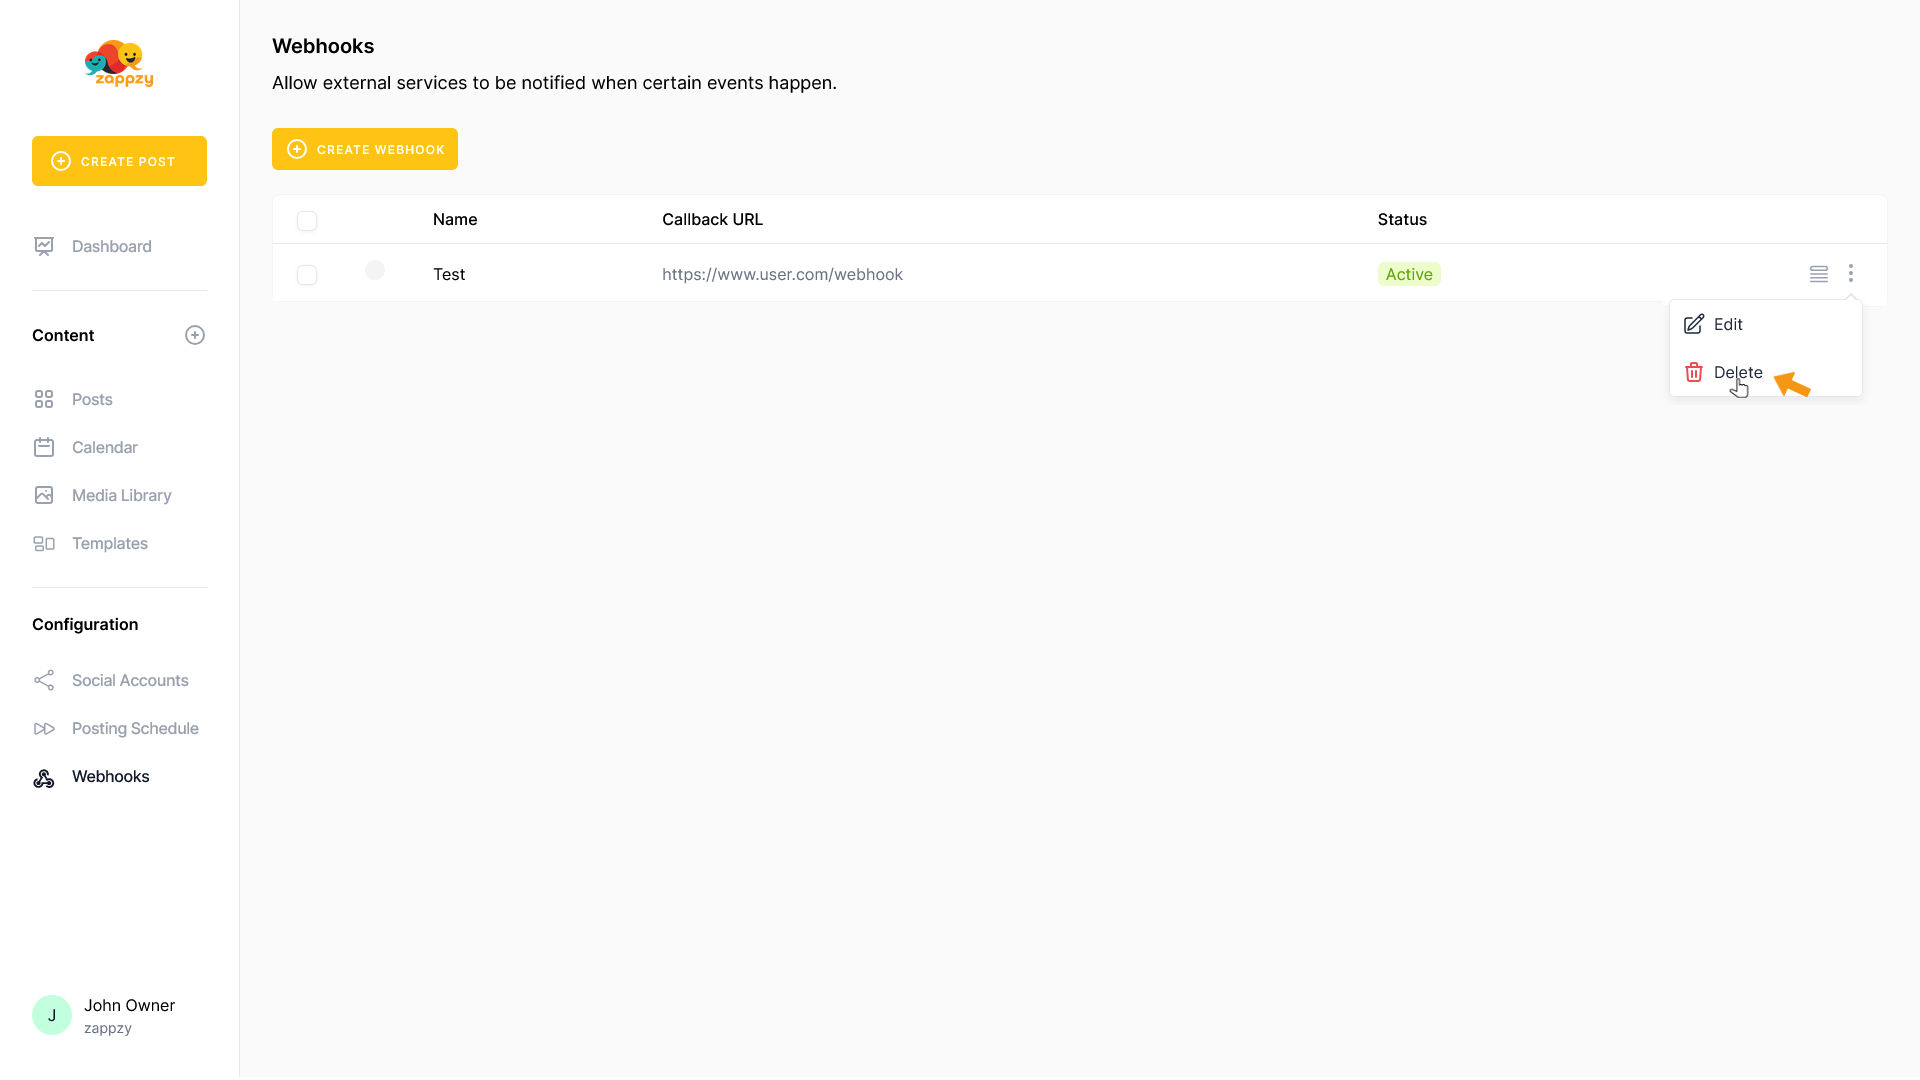Open the Dashboard icon in sidebar
1920x1080 pixels.
[44, 246]
